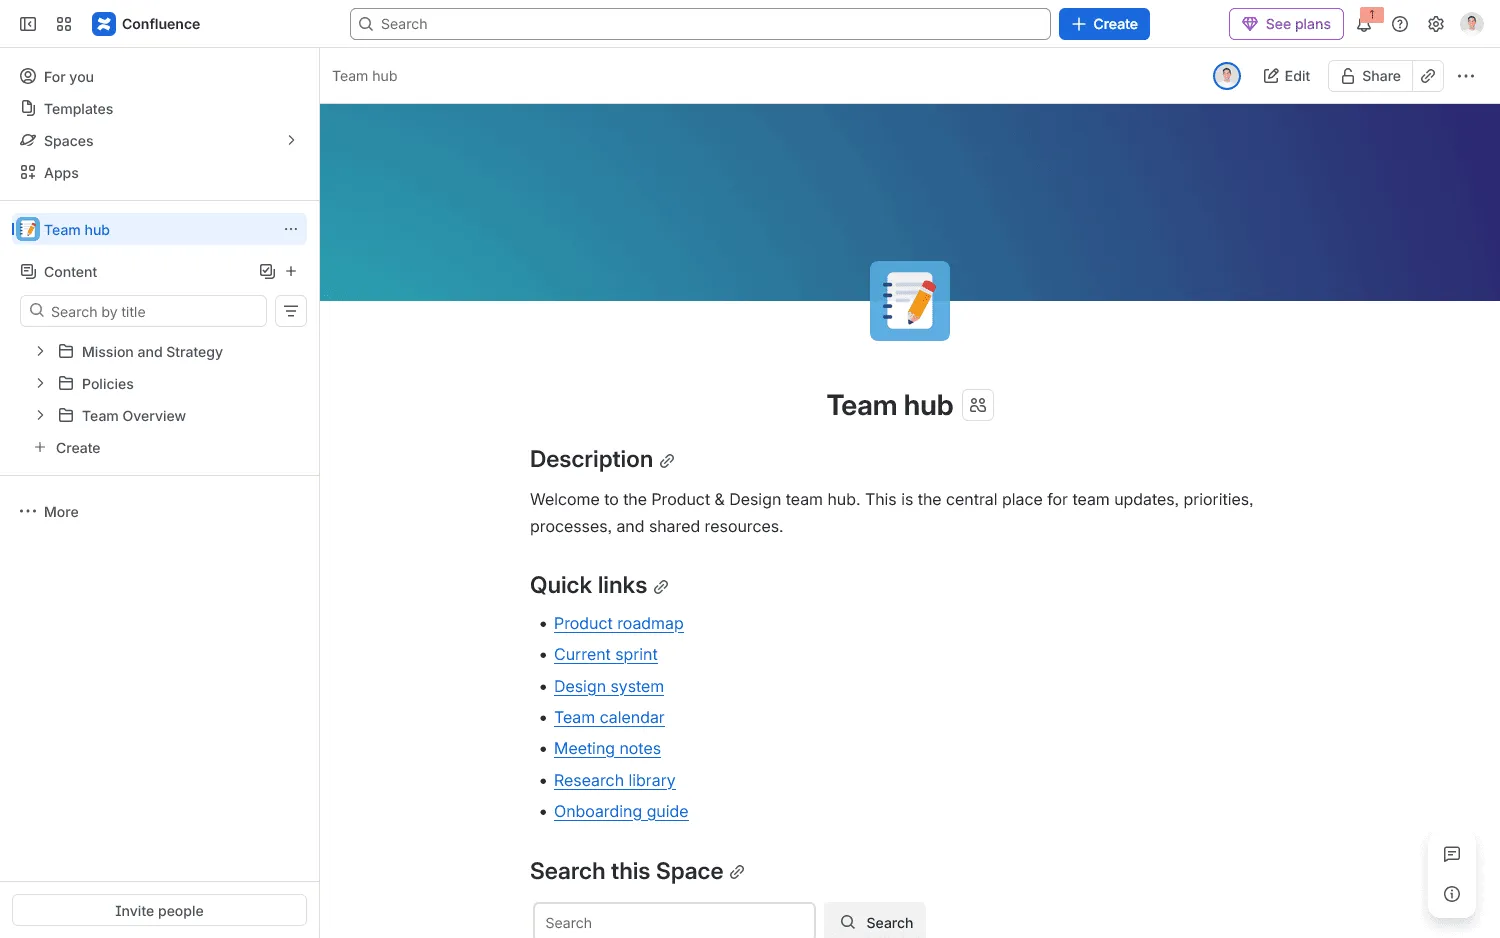The height and width of the screenshot is (938, 1500).
Task: Open the settings gear icon
Action: coord(1436,24)
